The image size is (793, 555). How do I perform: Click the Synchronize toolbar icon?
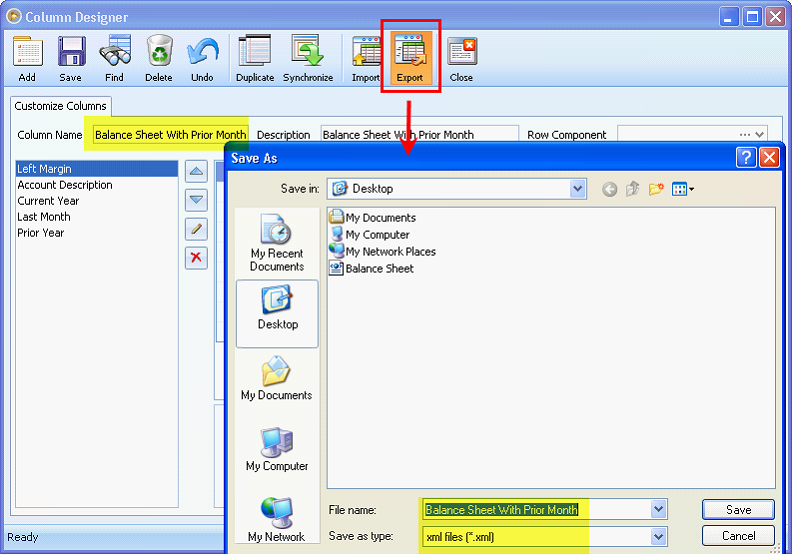(x=308, y=58)
